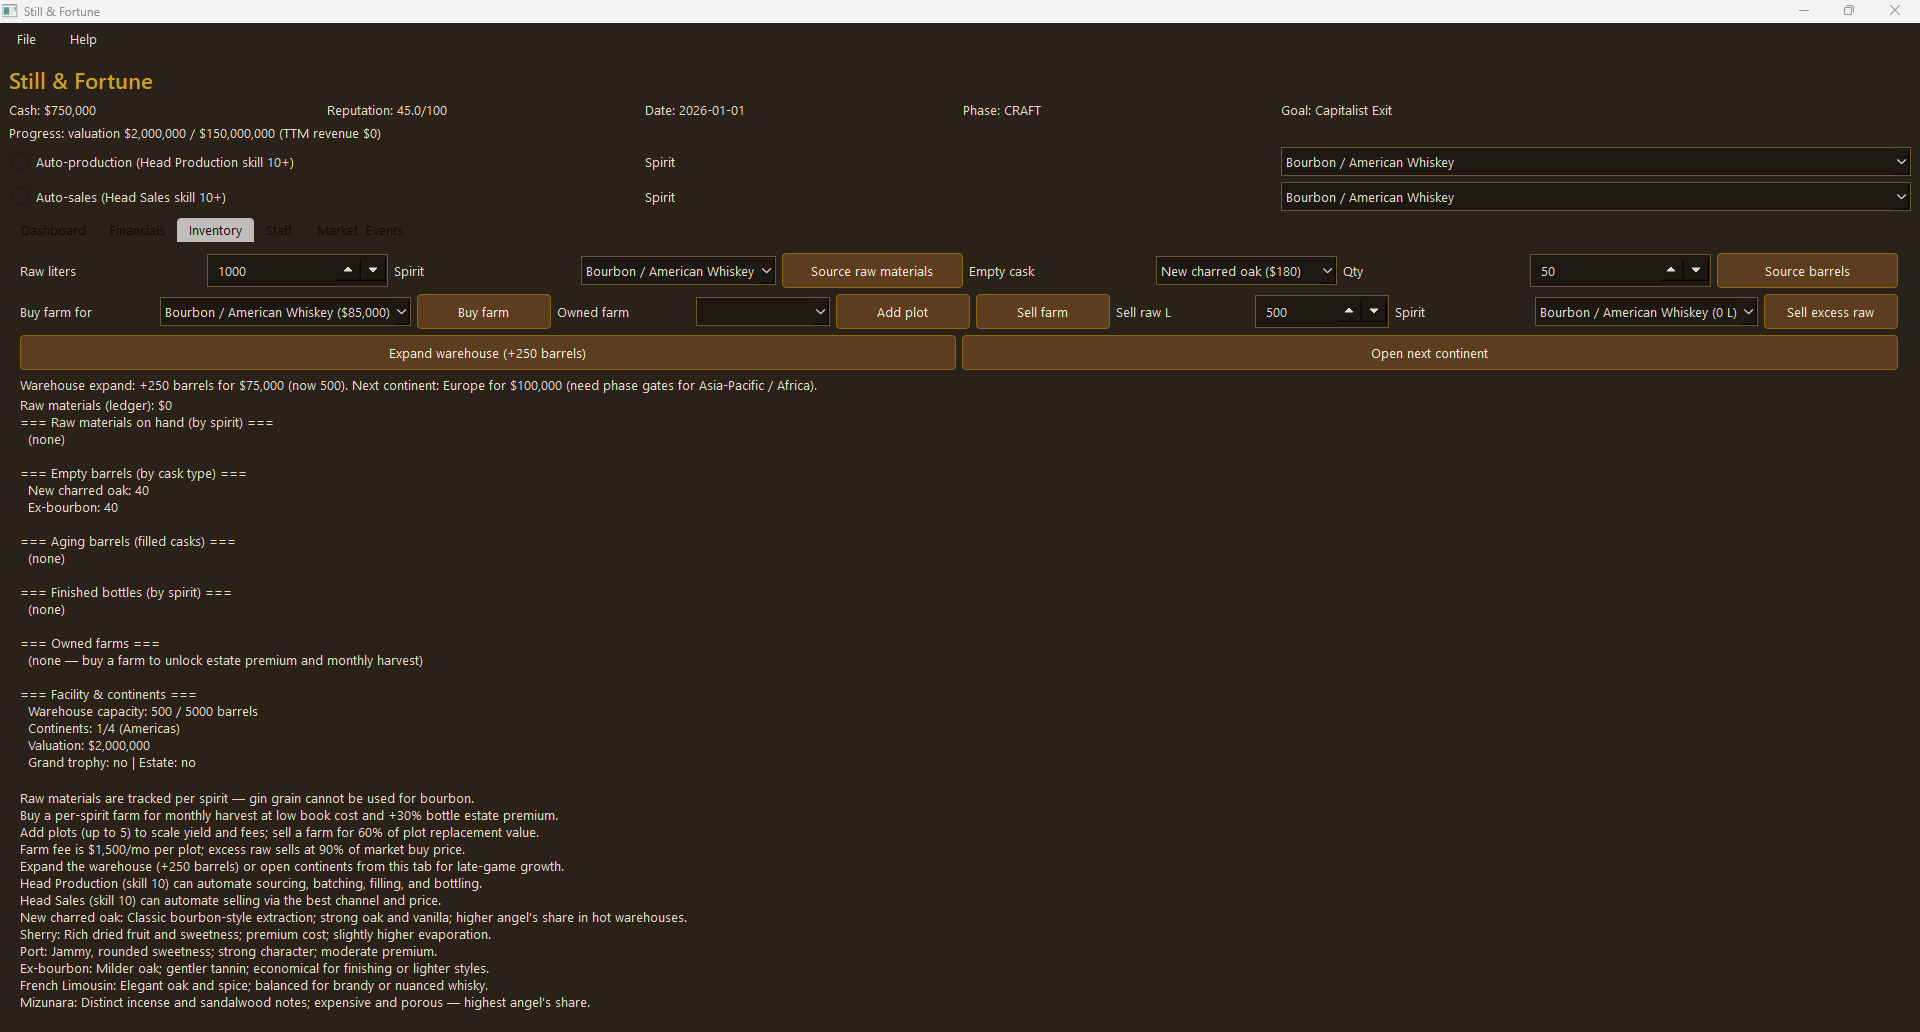1920x1032 pixels.
Task: Open Empty cask type dropdown
Action: (x=1245, y=271)
